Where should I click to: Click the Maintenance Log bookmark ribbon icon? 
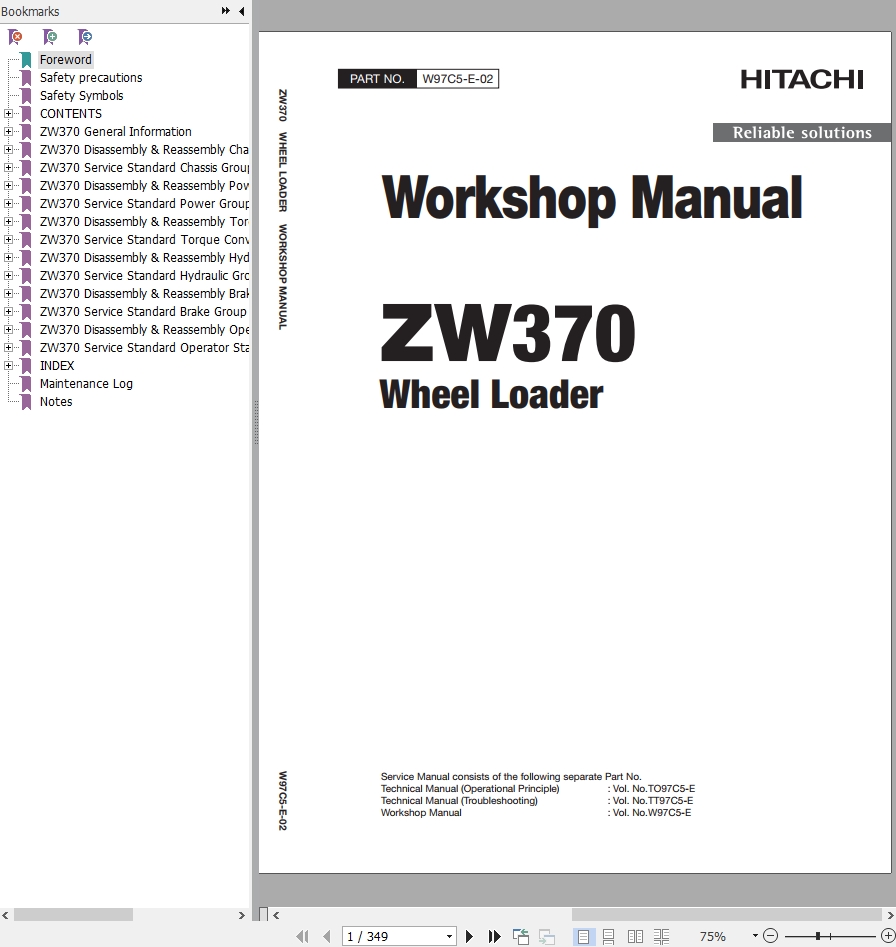[x=26, y=384]
